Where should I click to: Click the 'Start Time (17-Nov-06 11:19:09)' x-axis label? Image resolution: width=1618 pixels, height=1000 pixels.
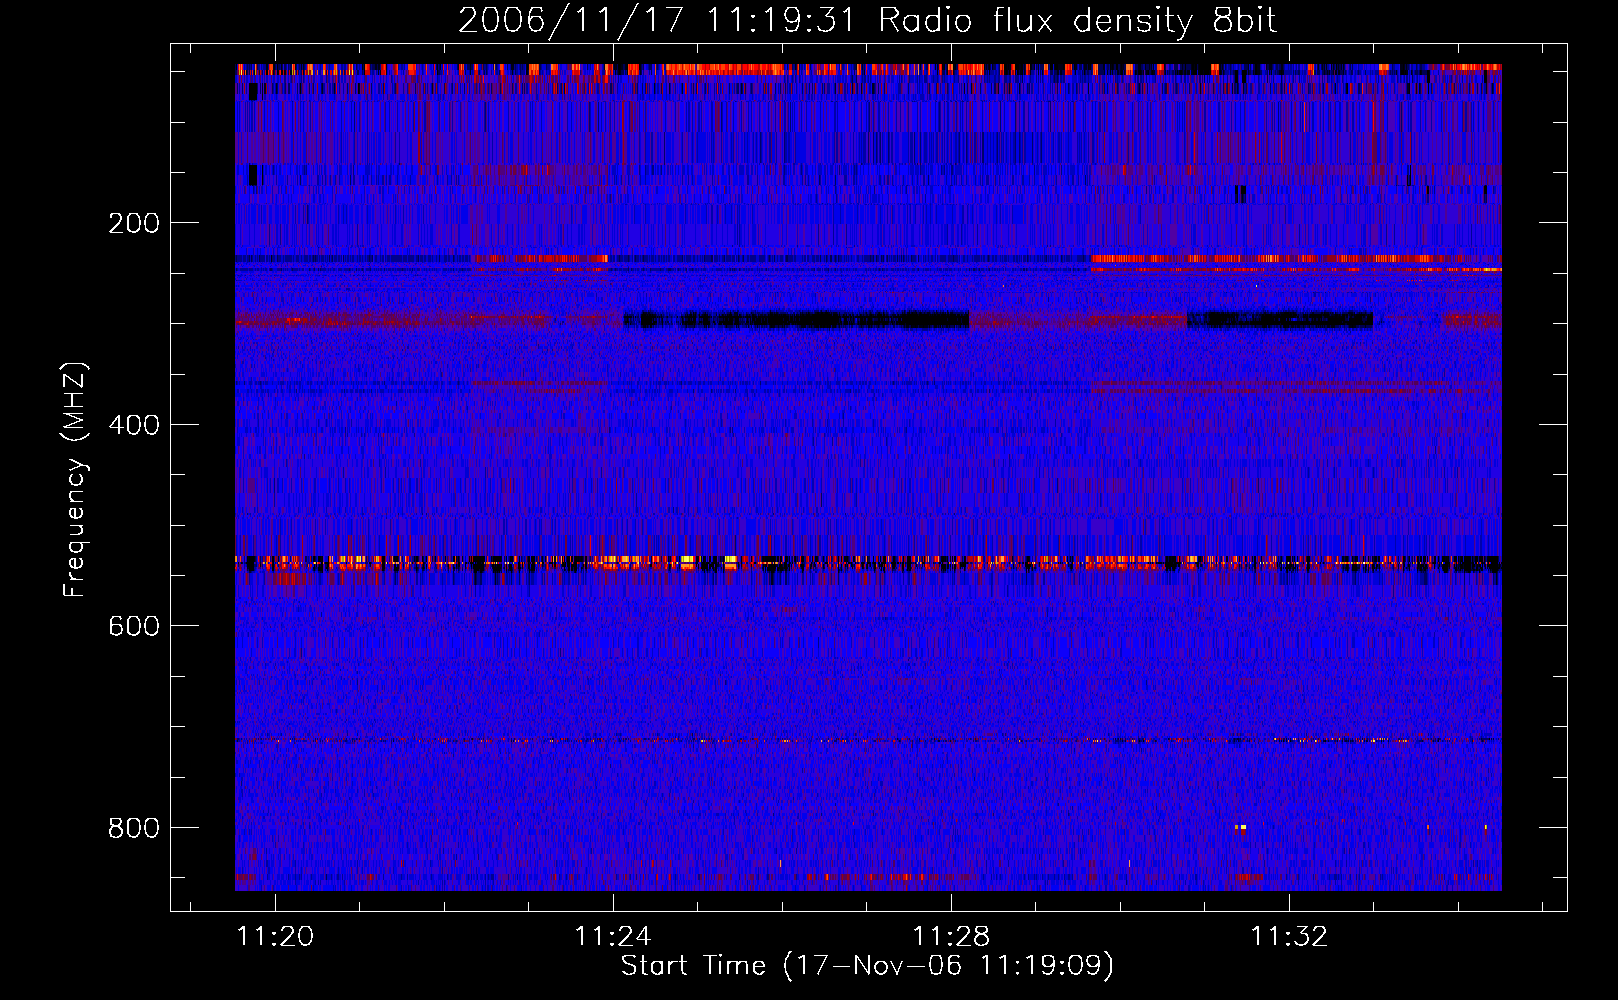(867, 966)
